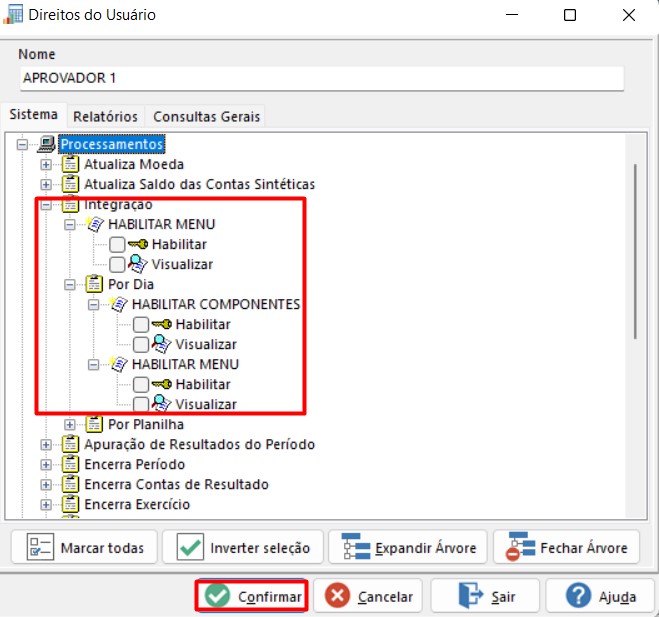Click the note icon of HABILITAR MENU under Integração
This screenshot has height=617, width=659.
point(95,224)
